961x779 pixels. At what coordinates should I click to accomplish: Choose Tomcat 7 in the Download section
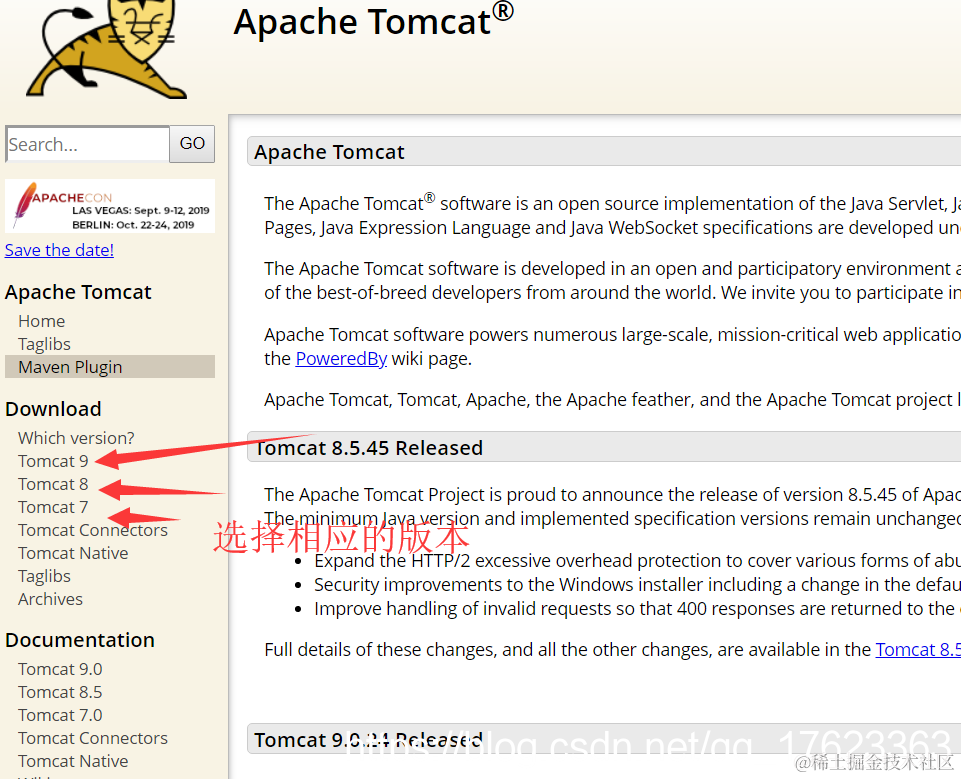pyautogui.click(x=53, y=507)
